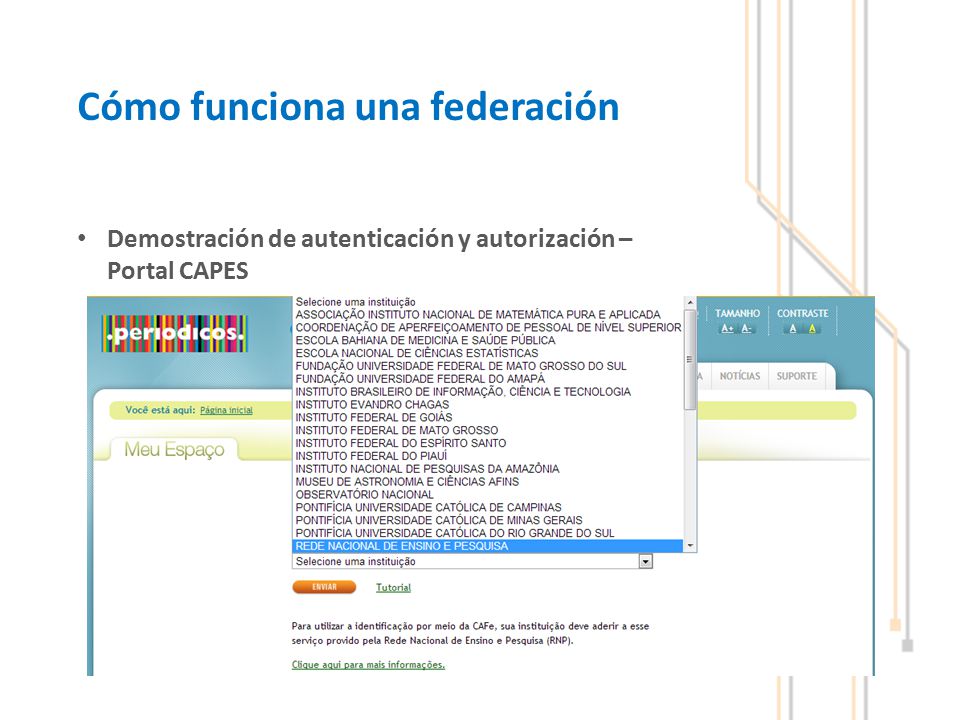Choose Associação Instituto Nacional de Matemática Pura

click(487, 315)
